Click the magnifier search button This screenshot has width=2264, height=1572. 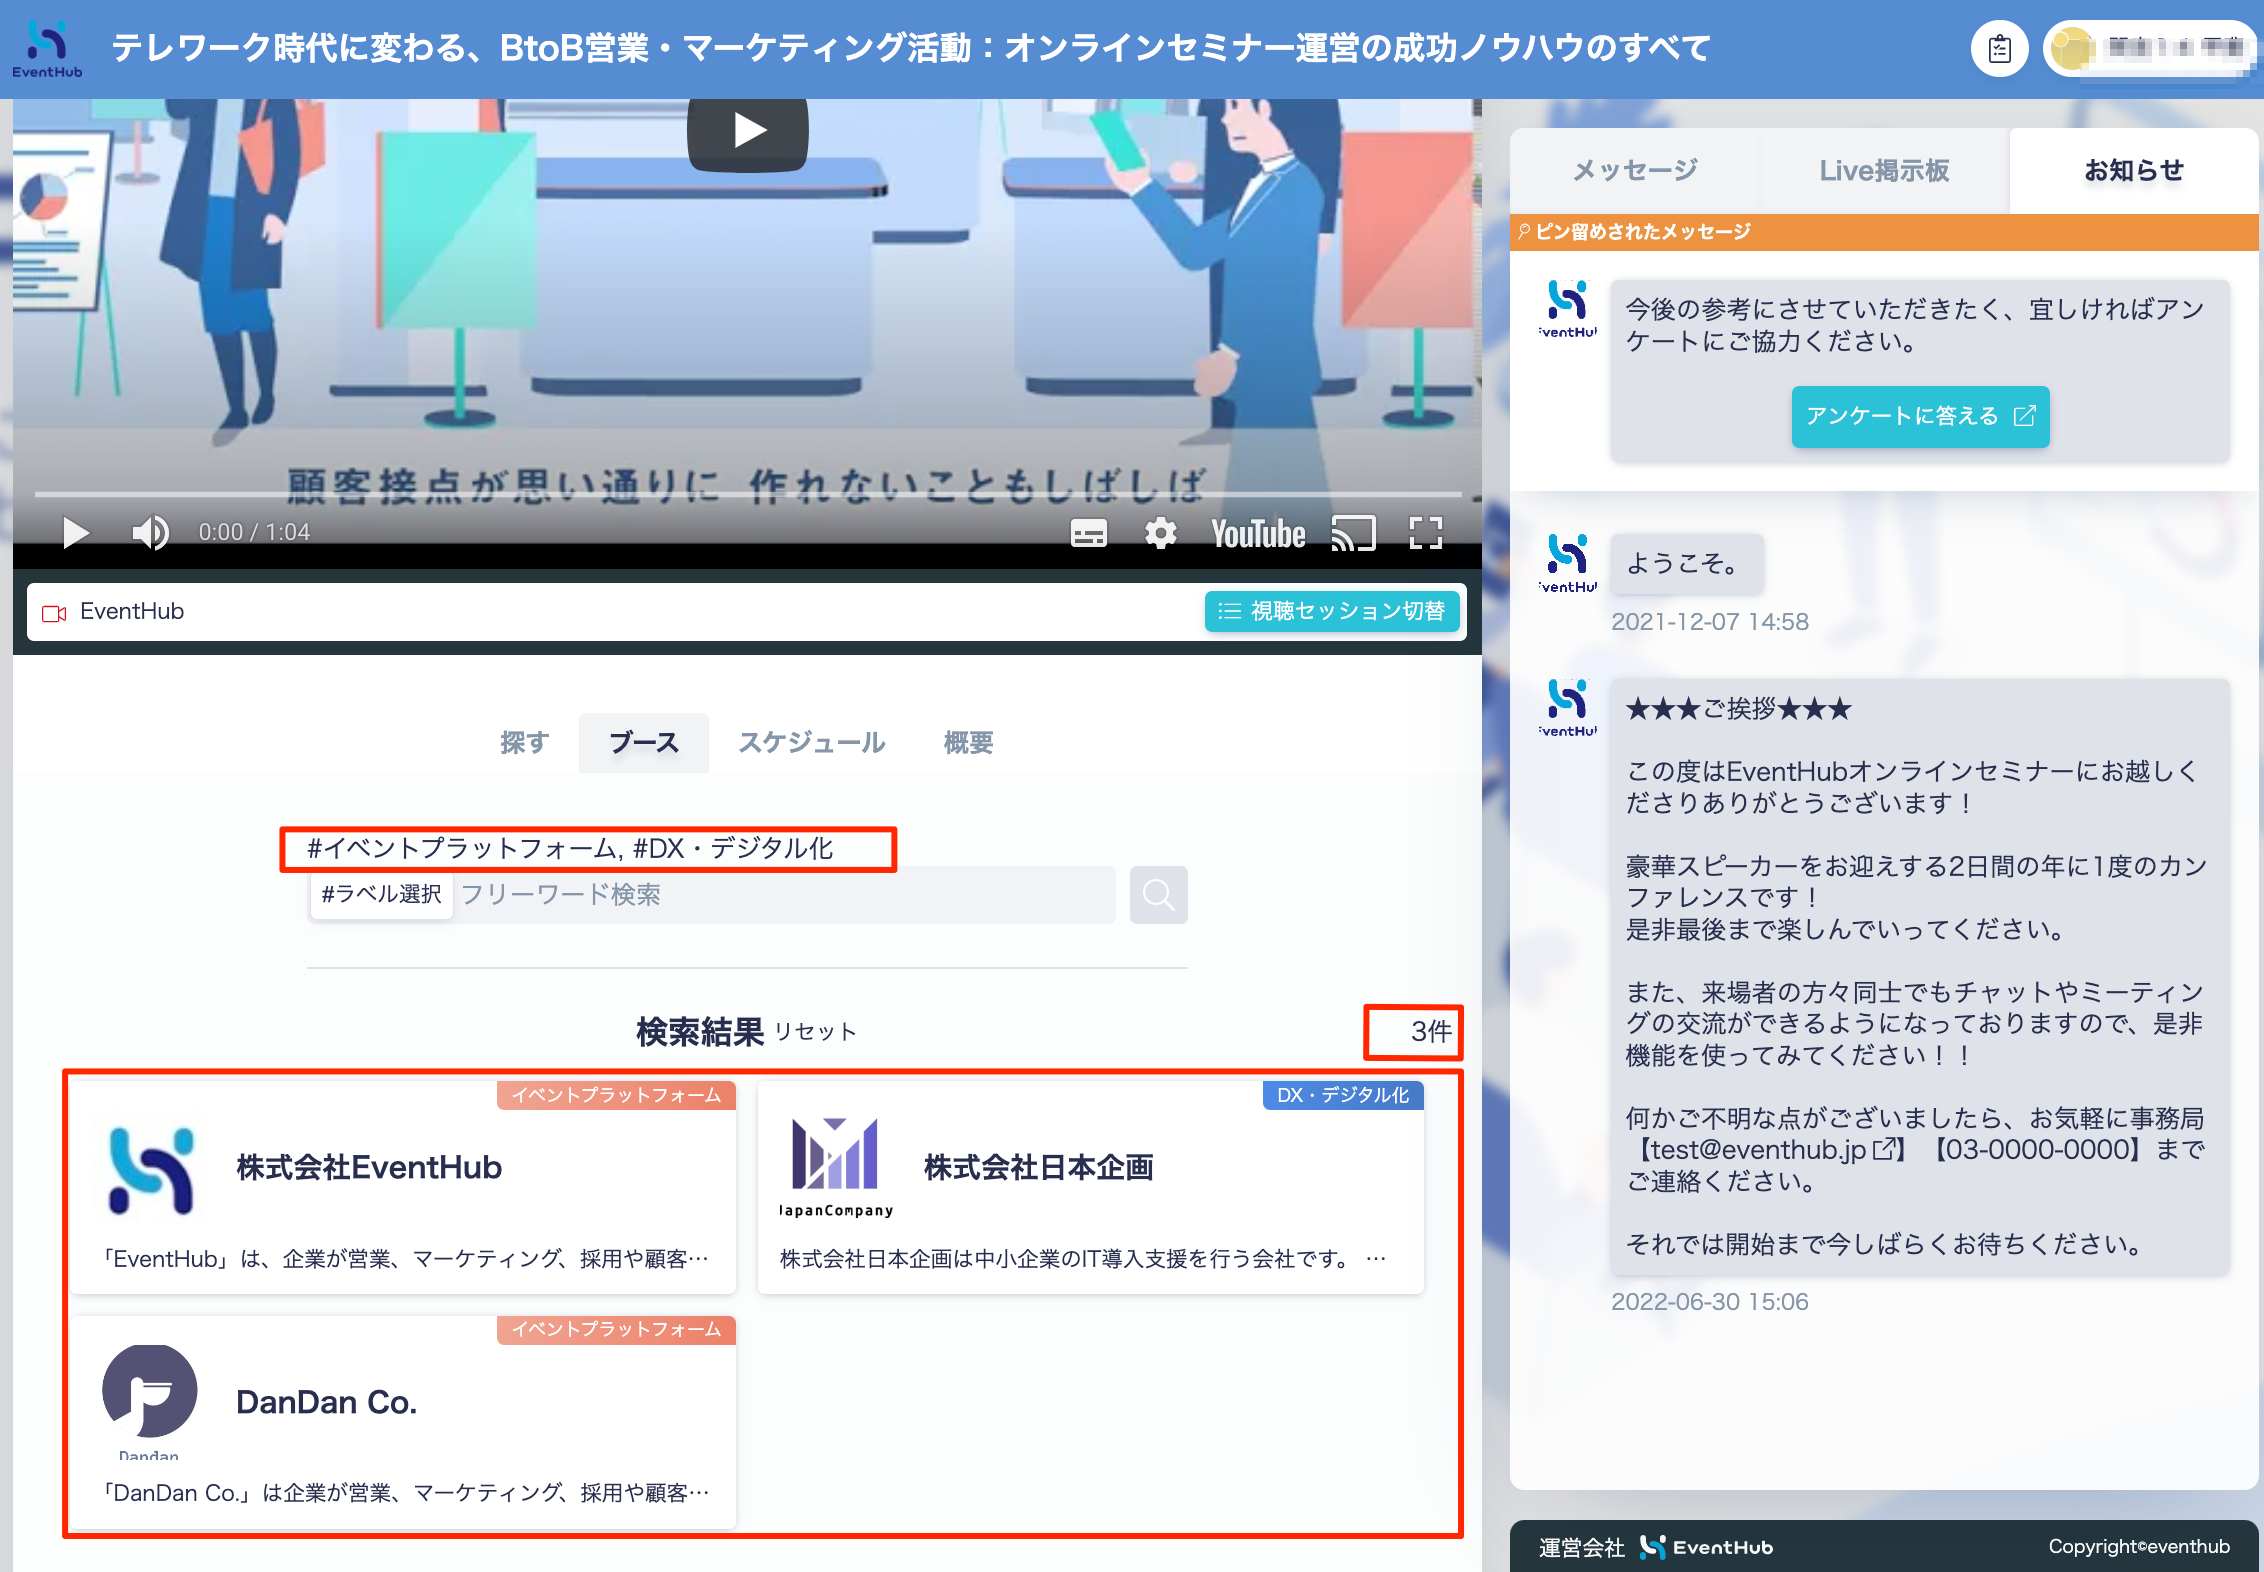click(x=1158, y=894)
